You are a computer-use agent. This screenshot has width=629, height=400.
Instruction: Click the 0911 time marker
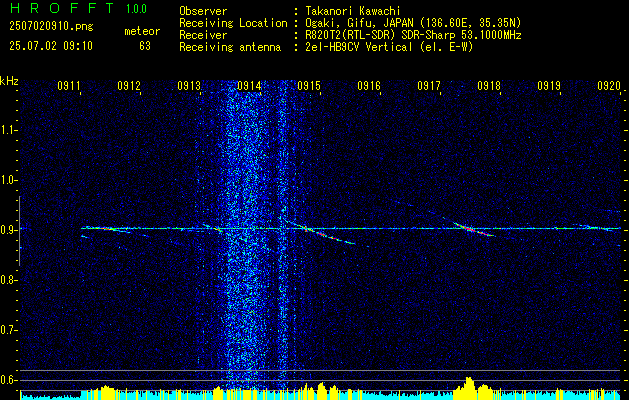[69, 85]
